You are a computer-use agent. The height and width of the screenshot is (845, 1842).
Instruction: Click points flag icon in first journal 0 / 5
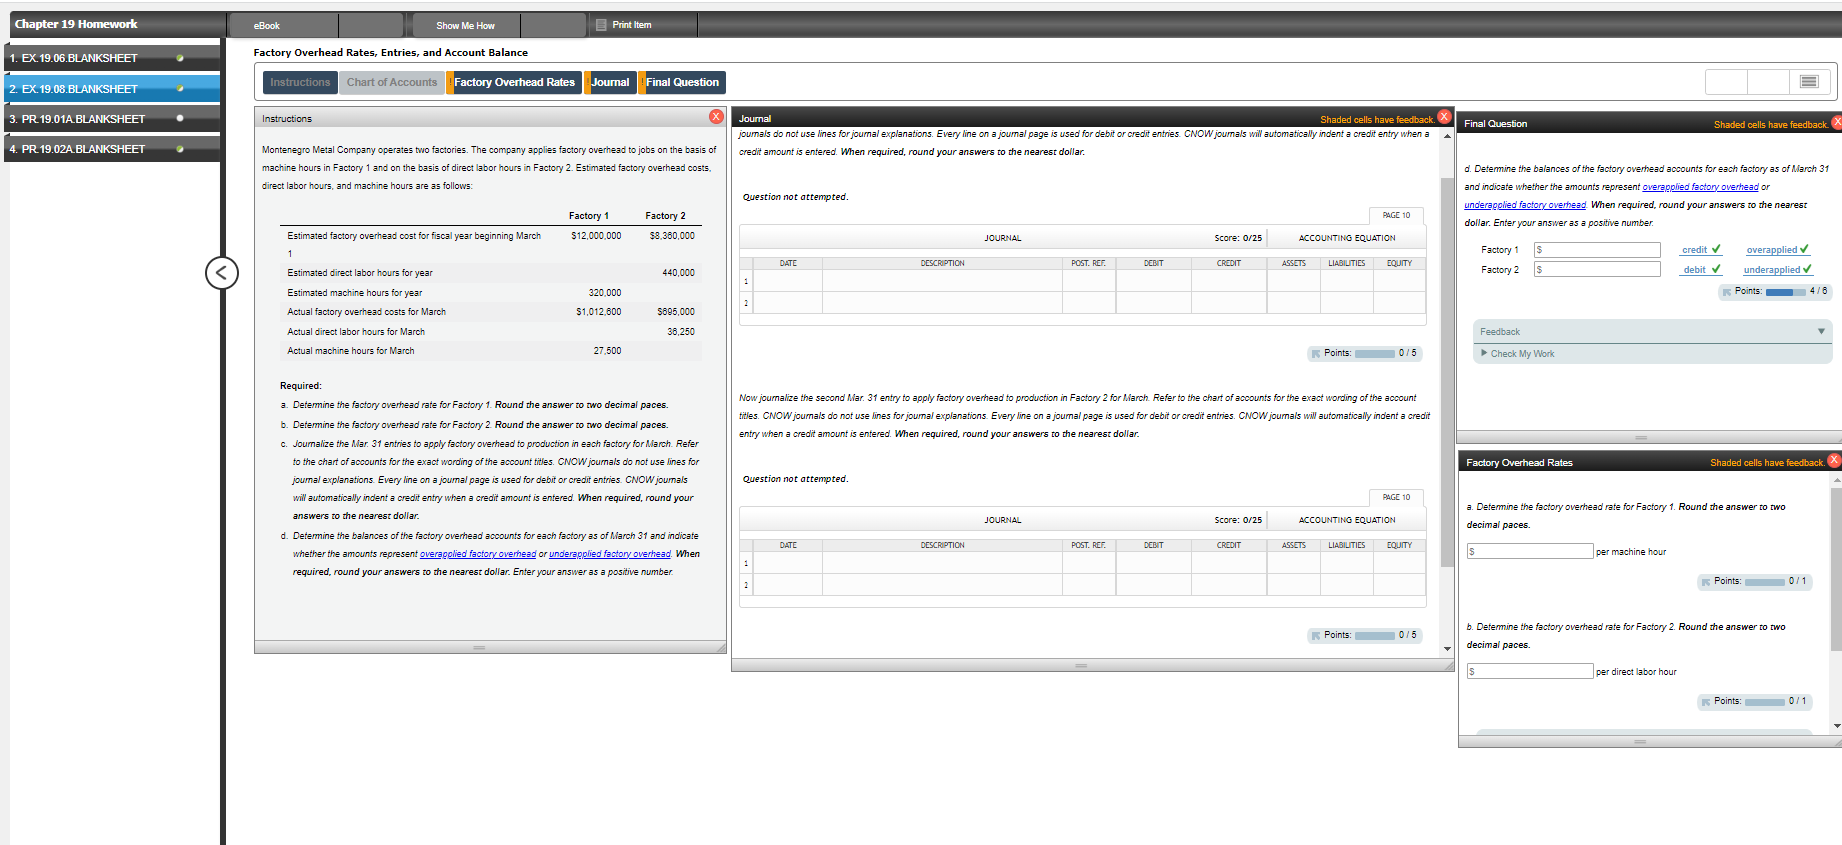pyautogui.click(x=1316, y=354)
